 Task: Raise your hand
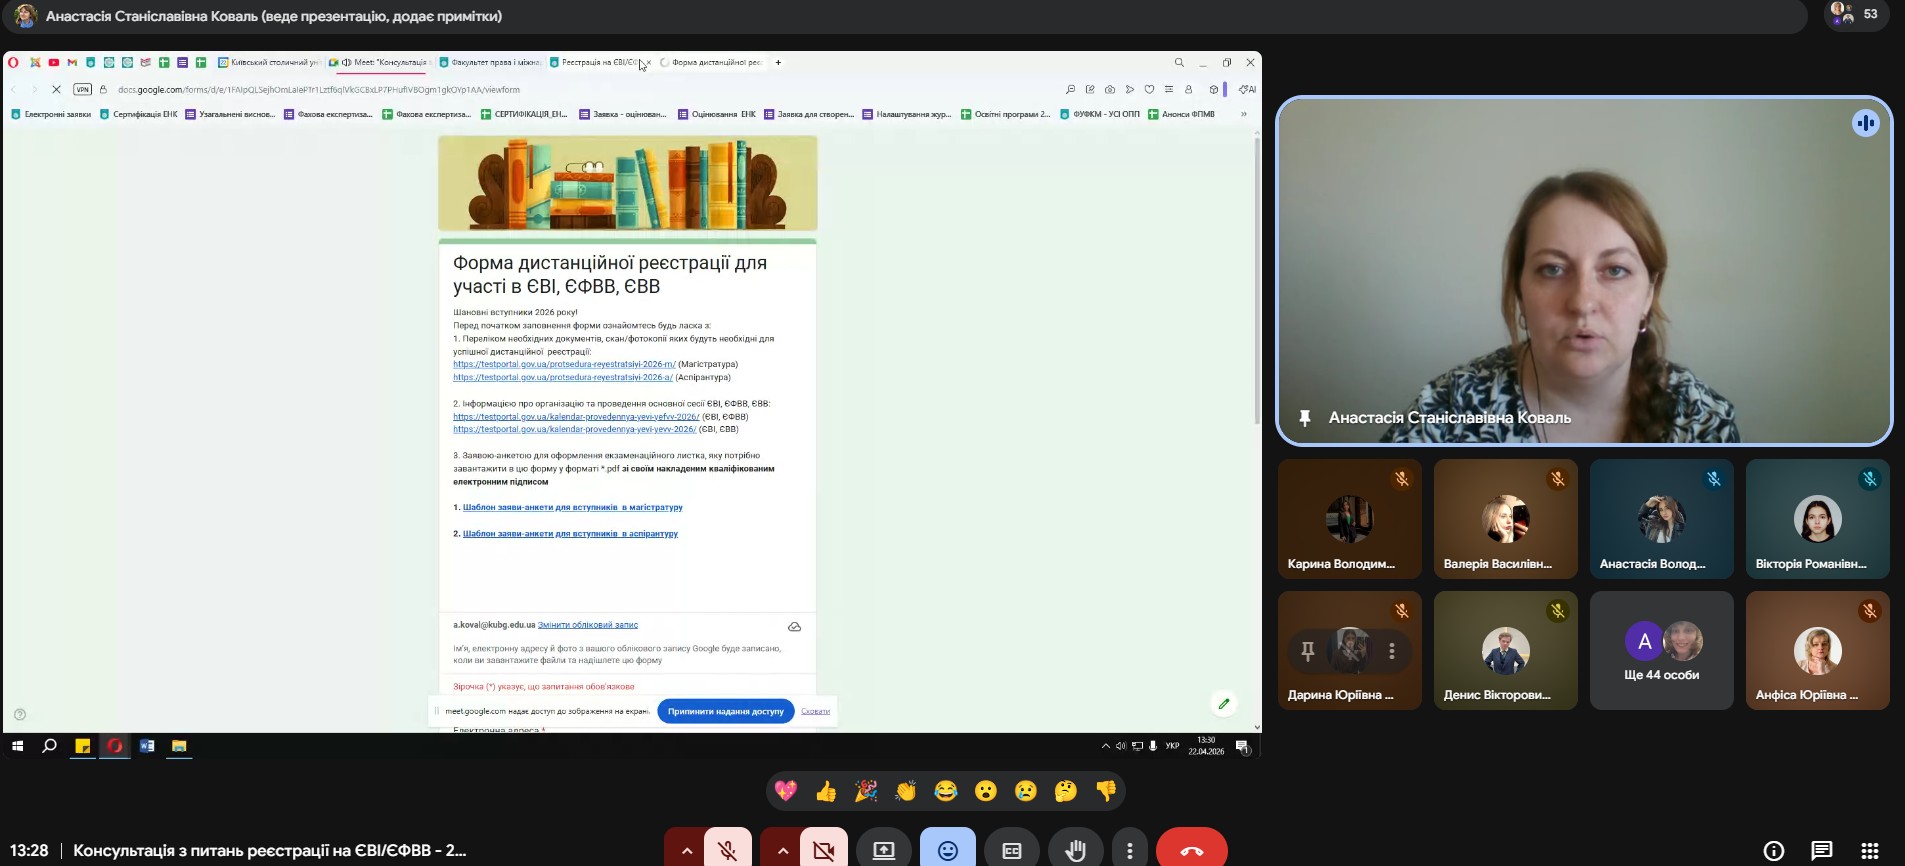click(x=1076, y=850)
